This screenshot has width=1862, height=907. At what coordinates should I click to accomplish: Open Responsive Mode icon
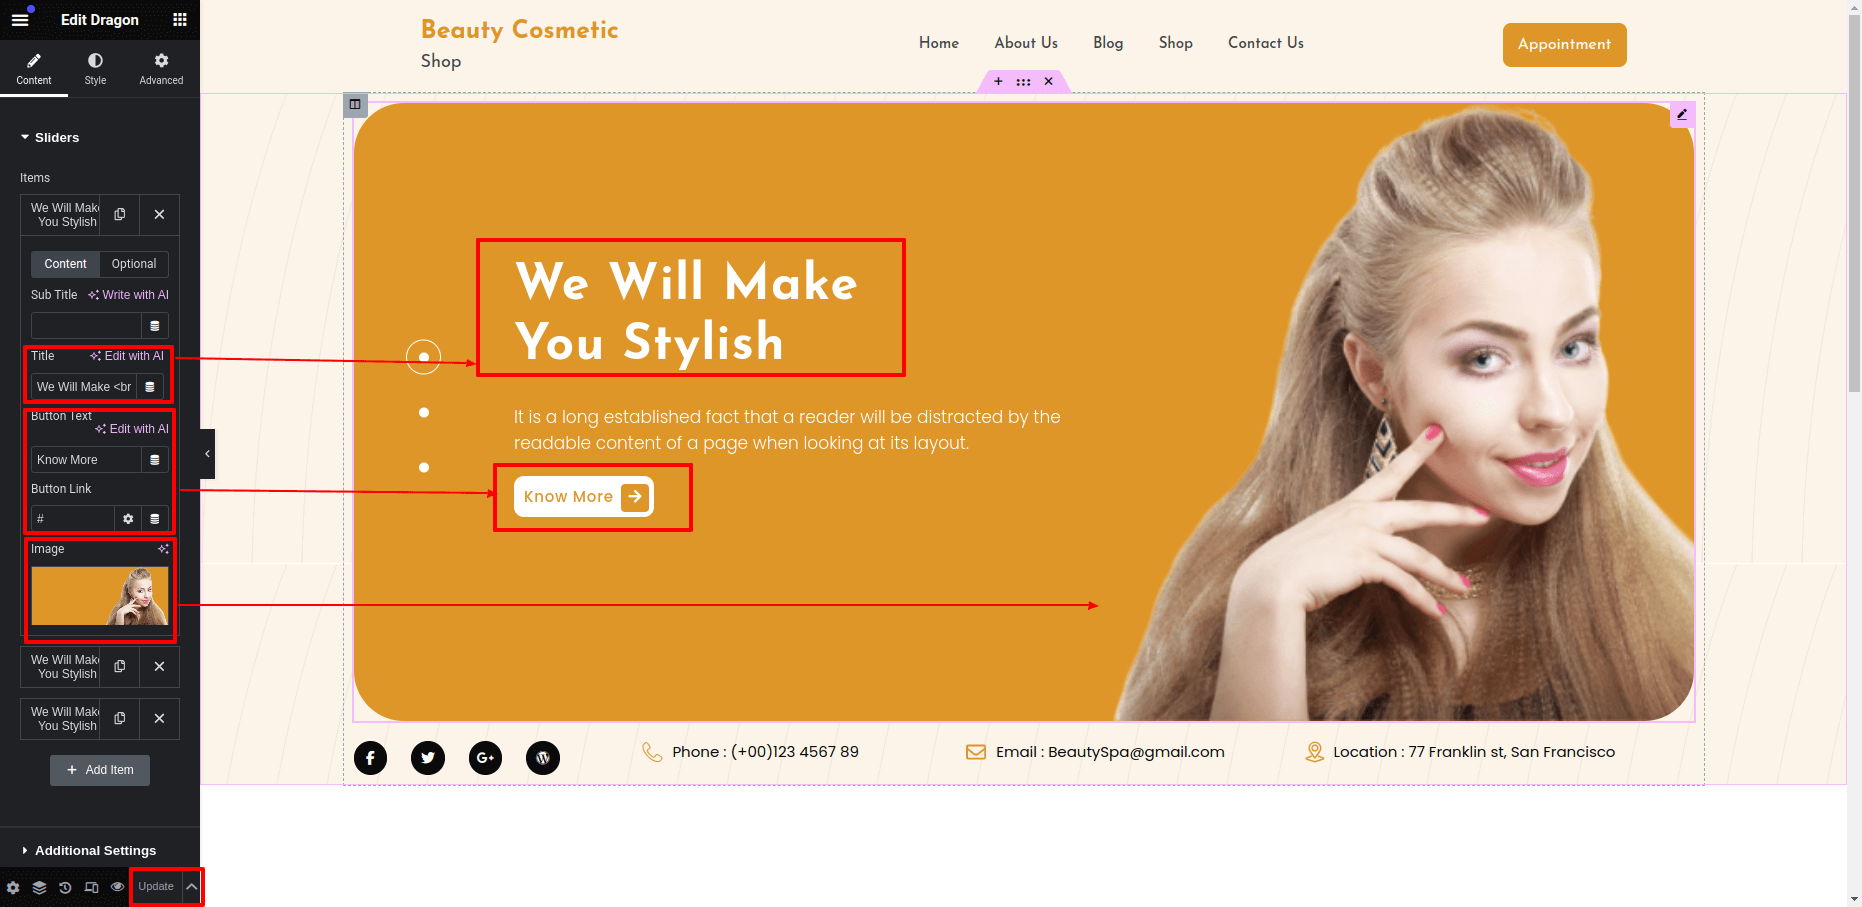click(x=91, y=887)
